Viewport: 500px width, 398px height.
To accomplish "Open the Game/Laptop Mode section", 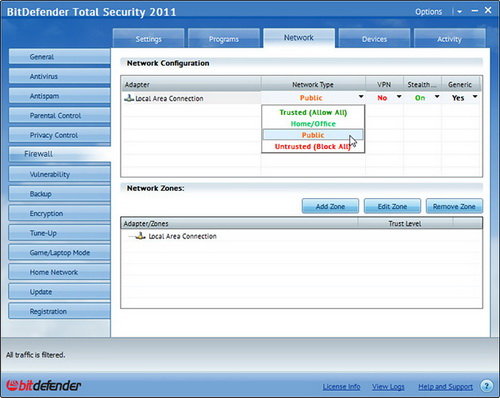I will coord(59,253).
